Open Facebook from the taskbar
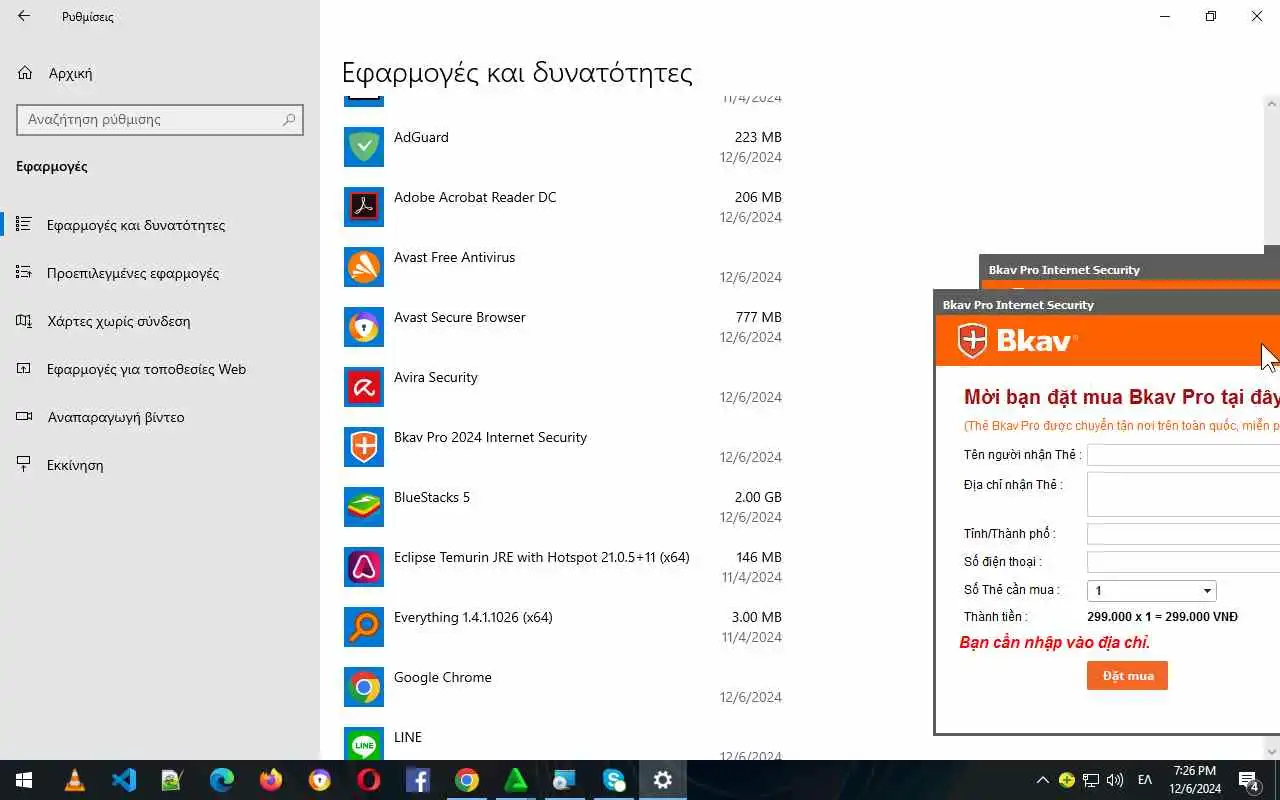The width and height of the screenshot is (1280, 800). click(417, 780)
